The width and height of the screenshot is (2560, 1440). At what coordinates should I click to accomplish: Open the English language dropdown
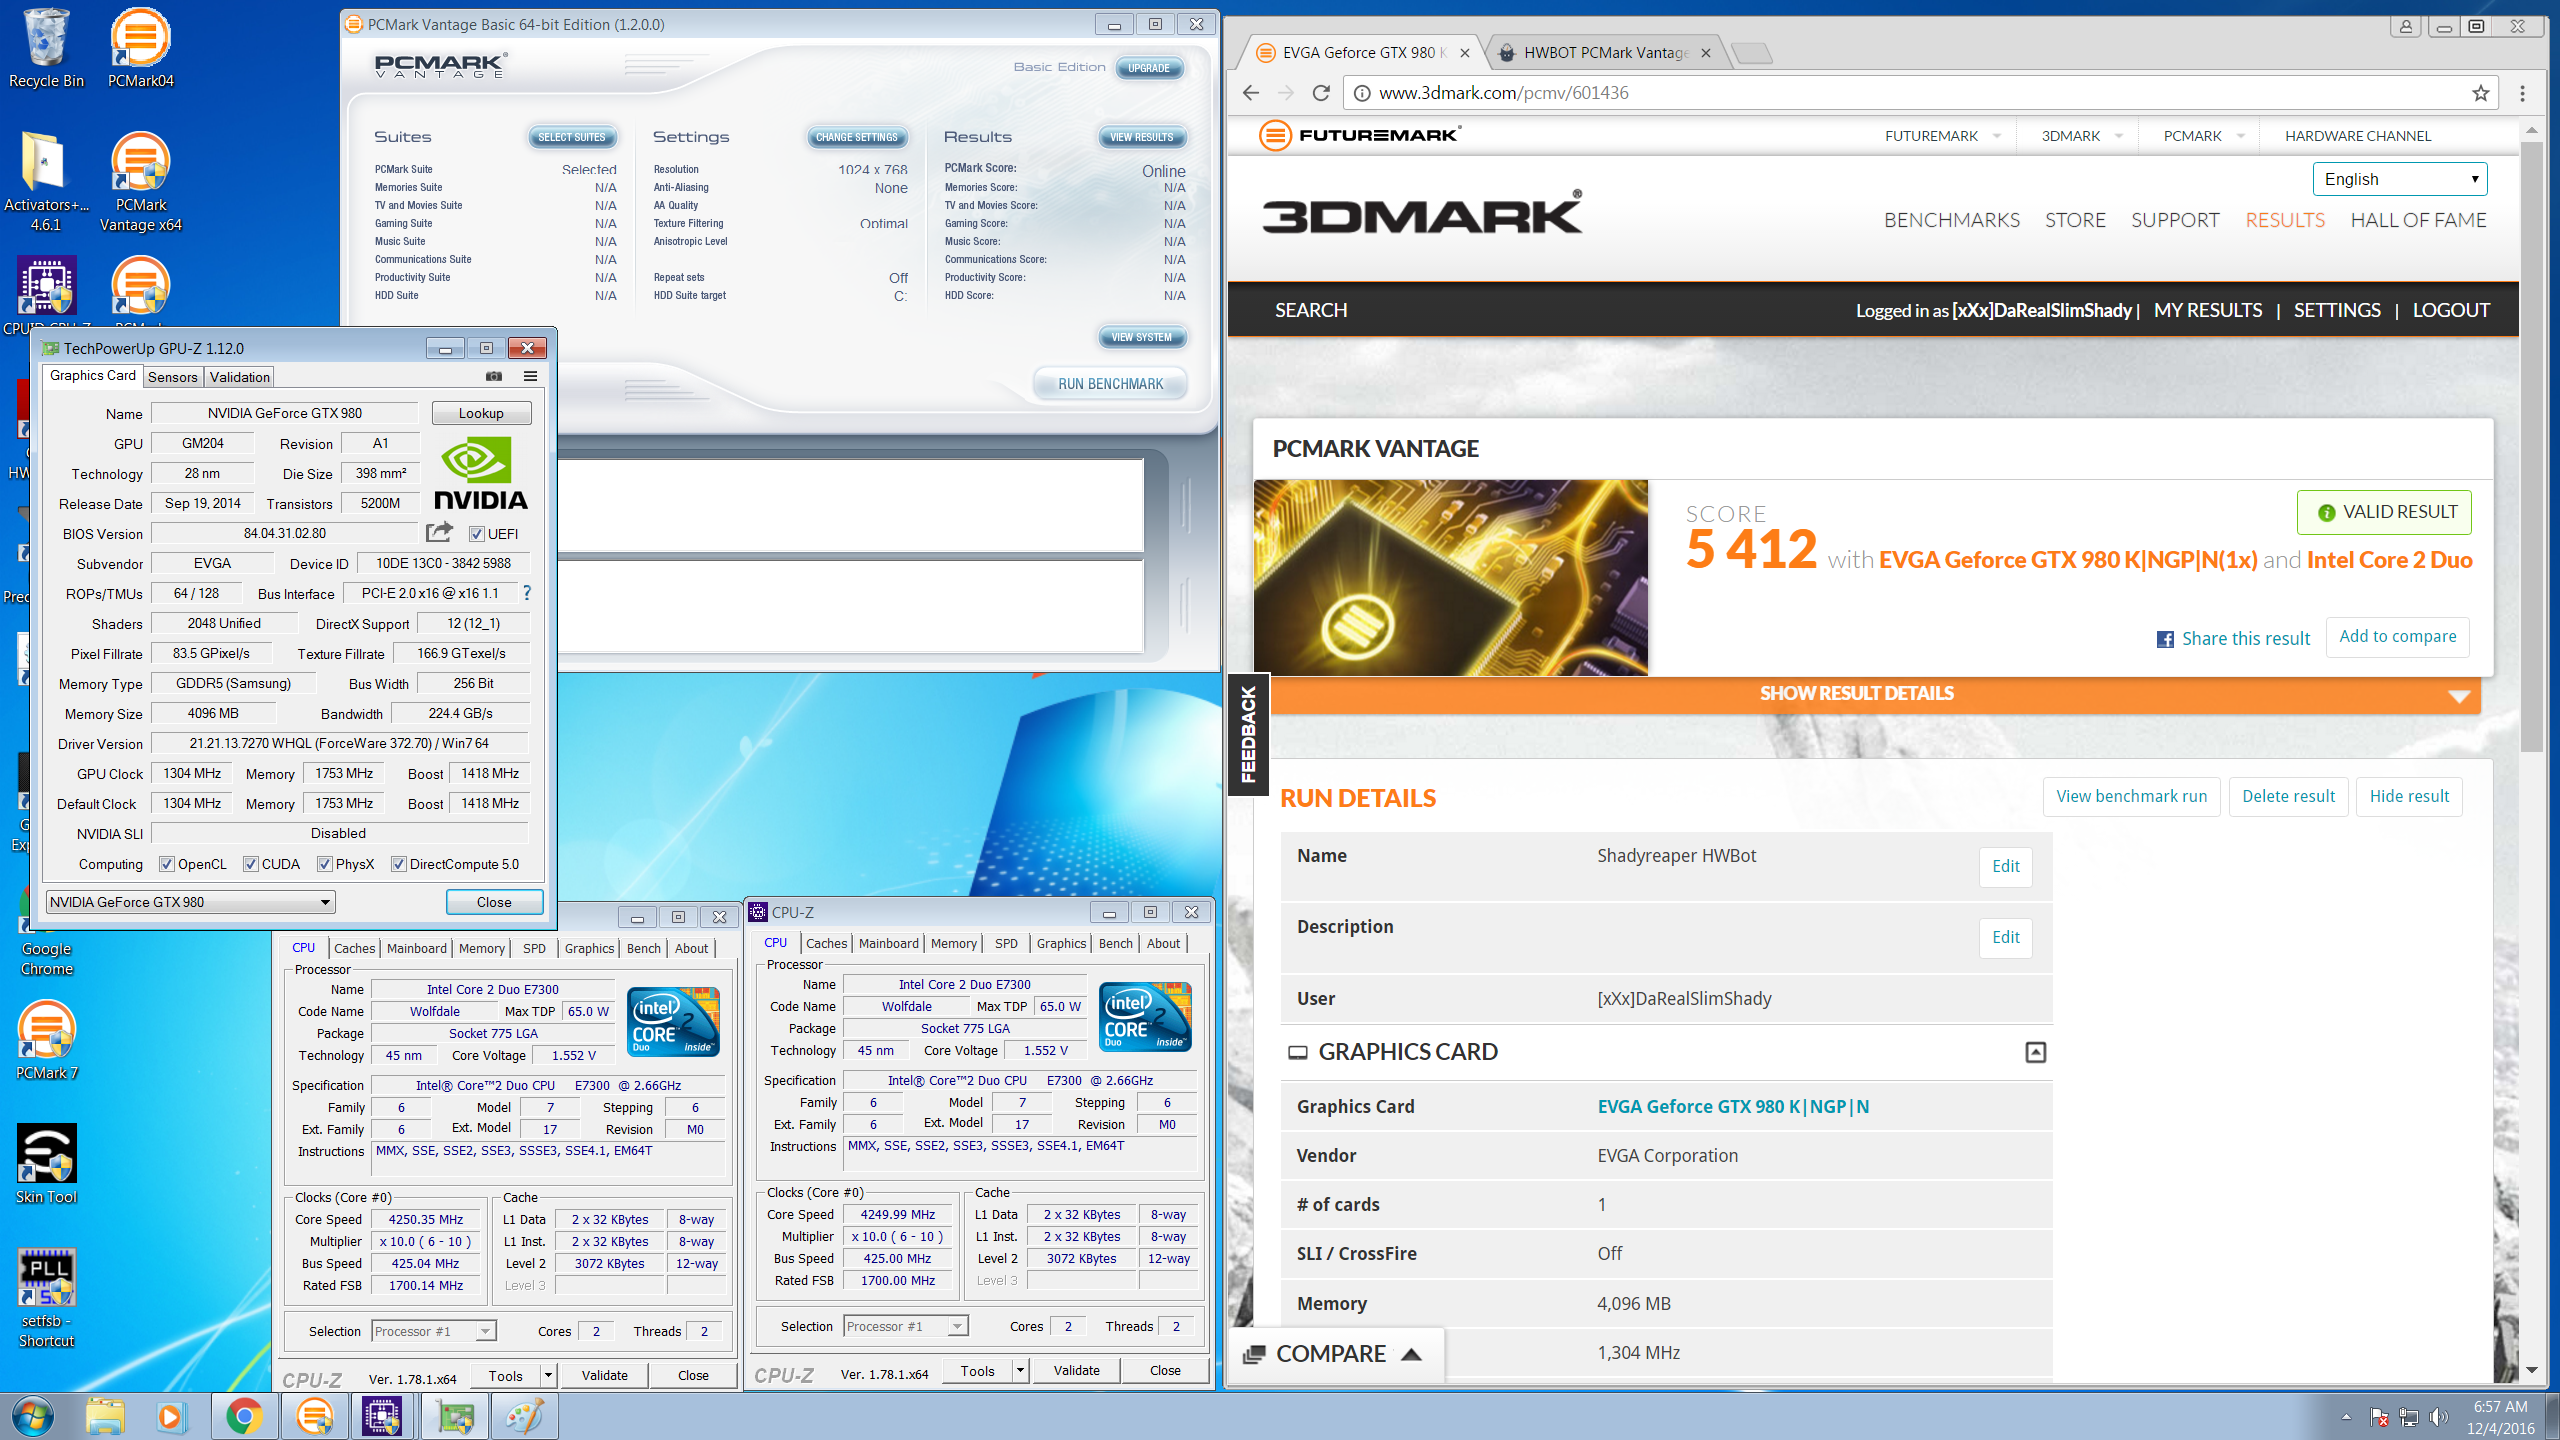(x=2400, y=179)
